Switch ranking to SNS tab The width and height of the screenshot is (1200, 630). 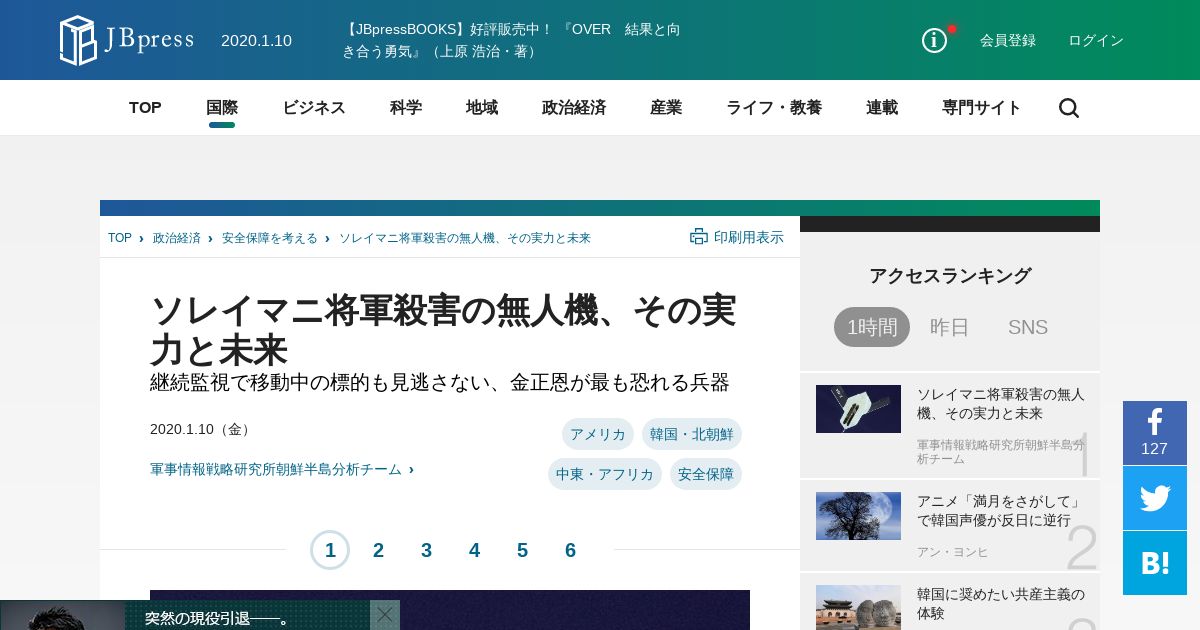tap(1028, 327)
